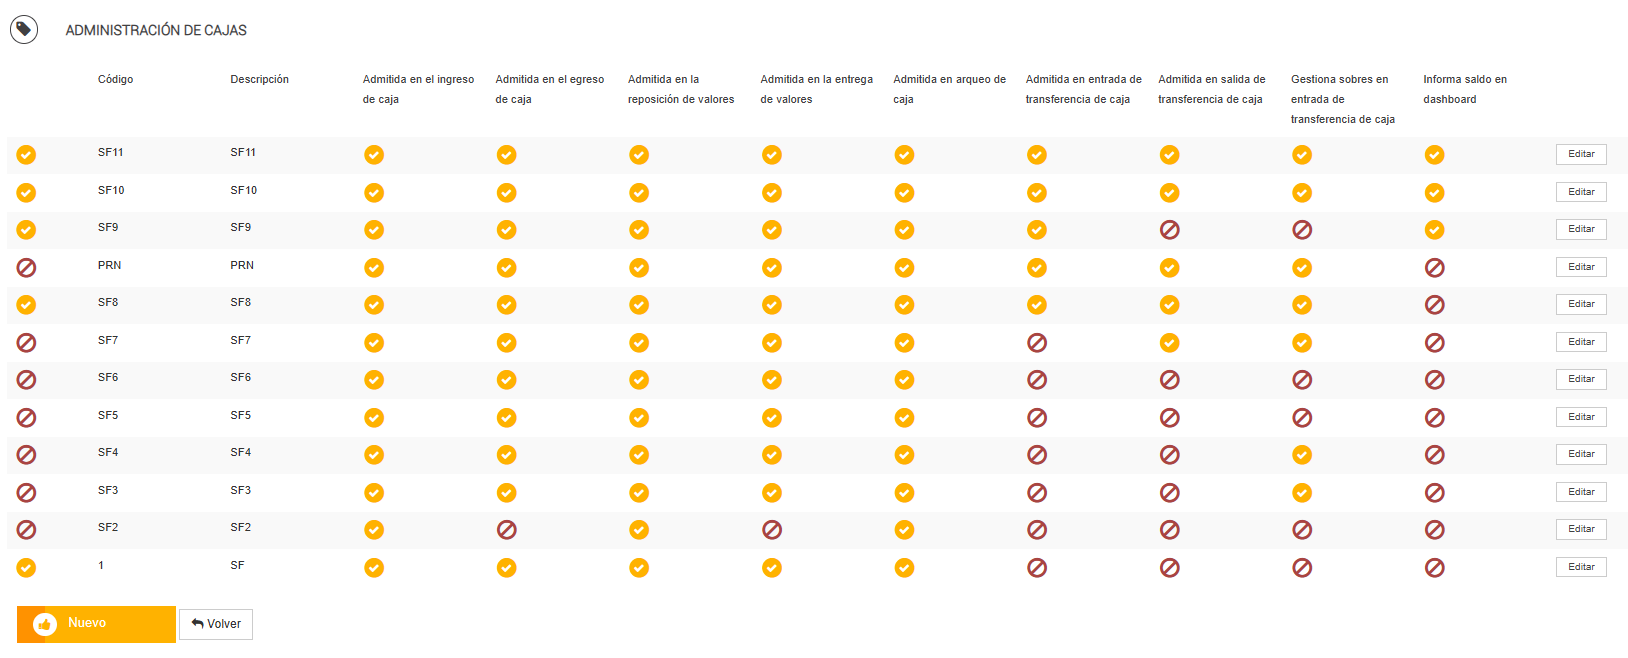1628x658 pixels.
Task: Click the tag icon beside Administración de Cajas
Action: tap(24, 30)
